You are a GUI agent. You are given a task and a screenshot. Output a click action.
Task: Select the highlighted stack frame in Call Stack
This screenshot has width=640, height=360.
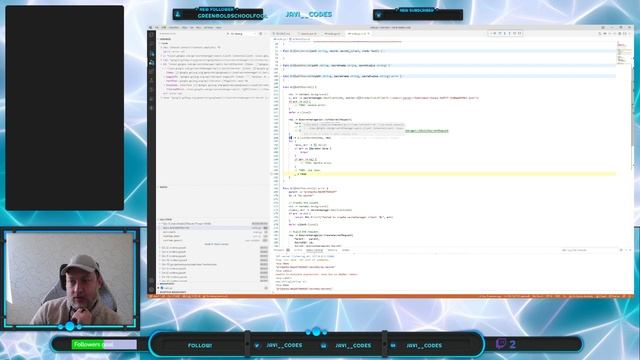213,228
